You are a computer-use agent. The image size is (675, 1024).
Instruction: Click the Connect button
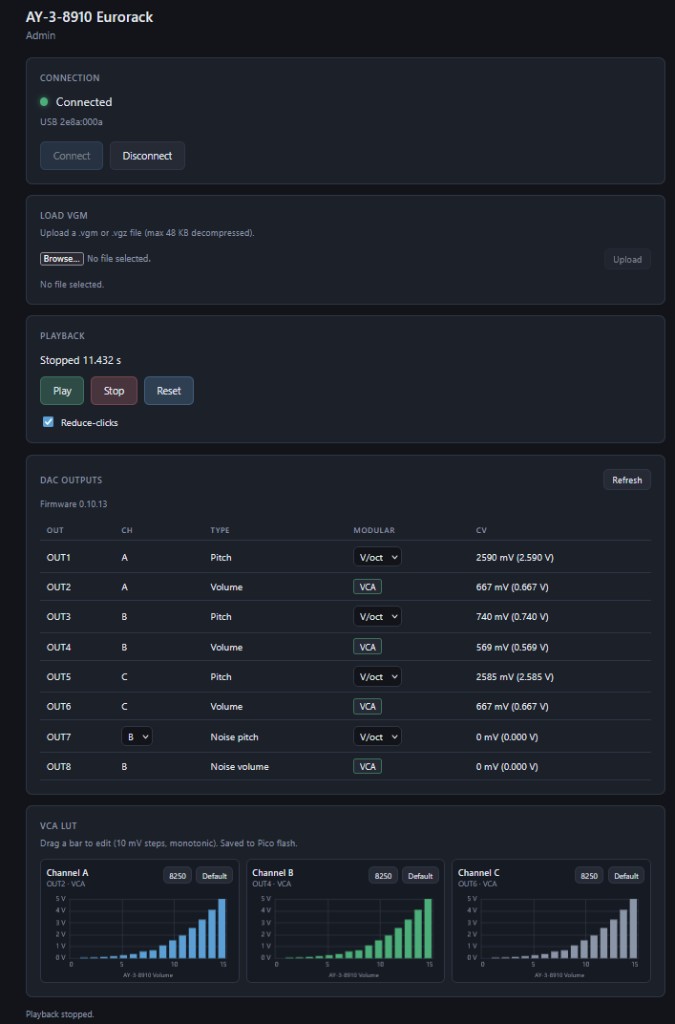(71, 155)
